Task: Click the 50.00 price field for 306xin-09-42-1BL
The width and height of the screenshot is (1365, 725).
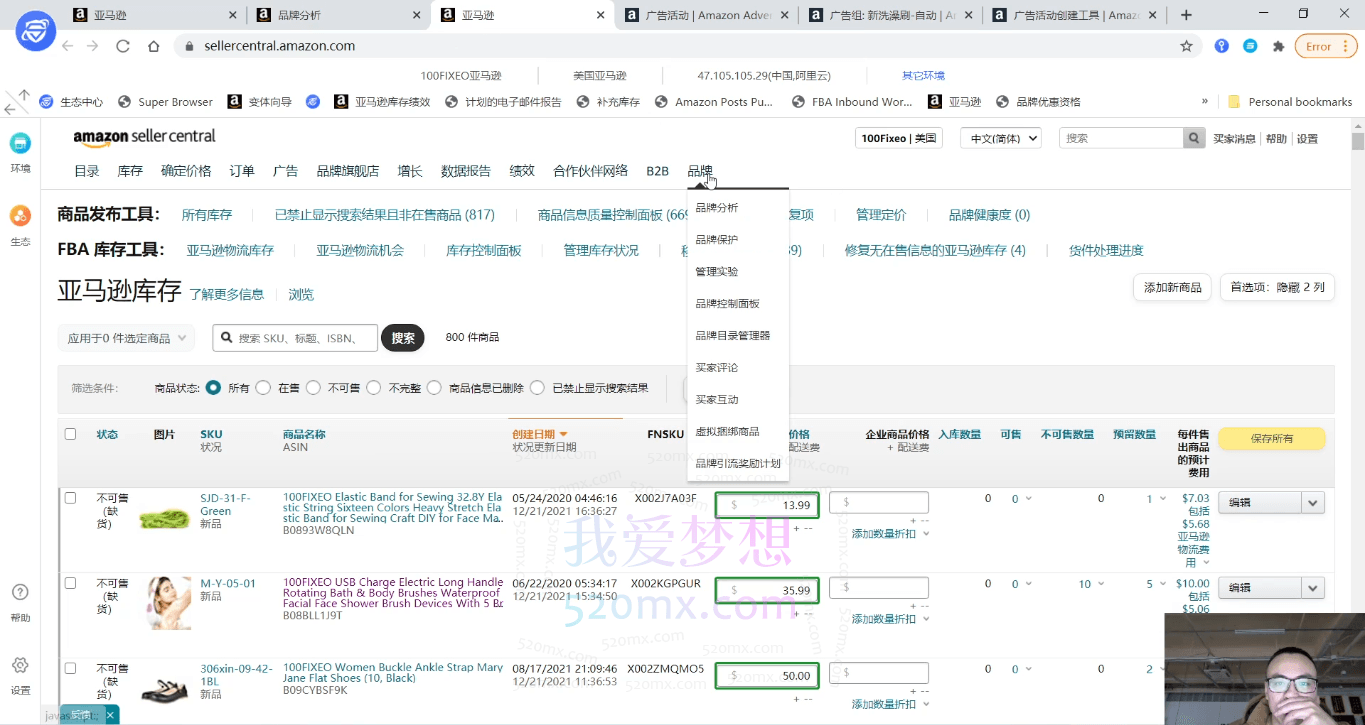Action: pos(767,676)
